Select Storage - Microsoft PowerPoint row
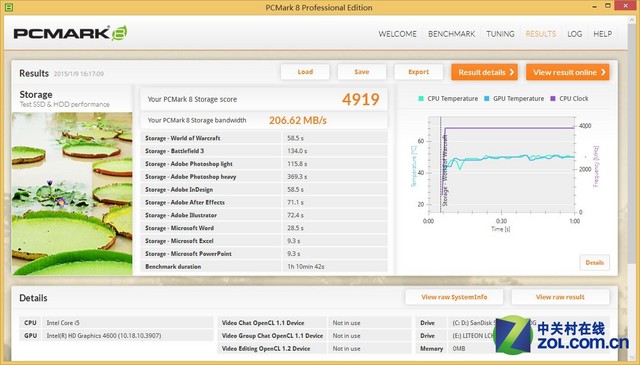Image resolution: width=640 pixels, height=365 pixels. 264,254
